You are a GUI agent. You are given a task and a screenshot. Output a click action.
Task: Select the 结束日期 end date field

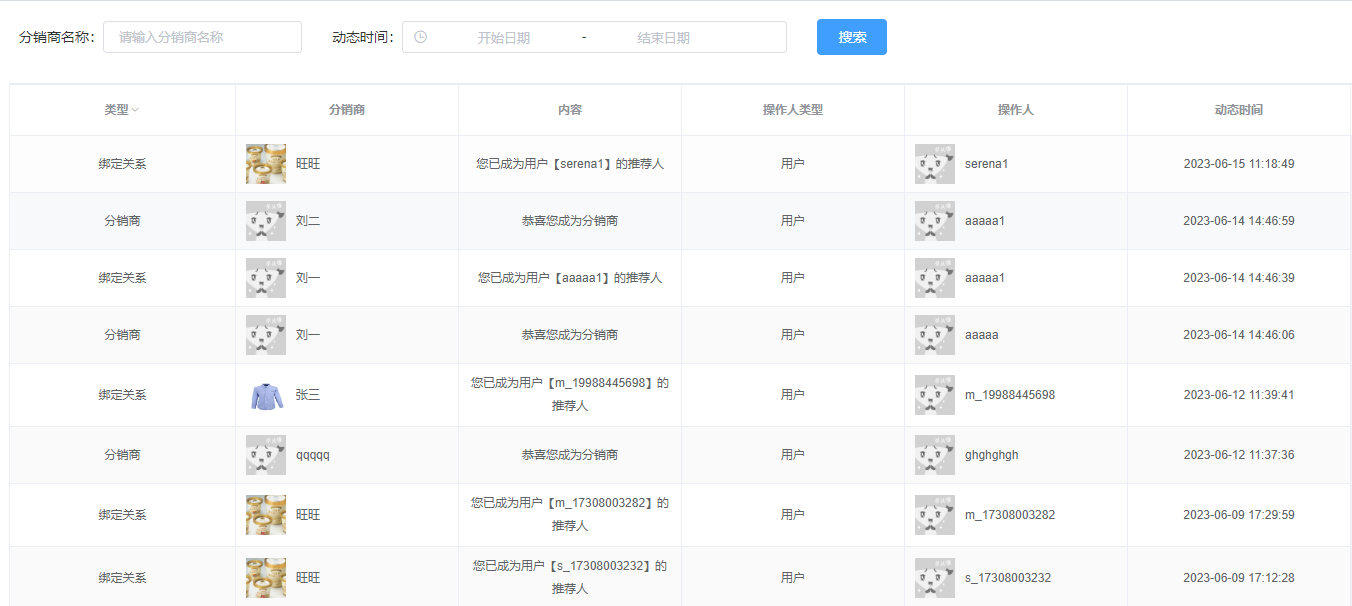(664, 37)
